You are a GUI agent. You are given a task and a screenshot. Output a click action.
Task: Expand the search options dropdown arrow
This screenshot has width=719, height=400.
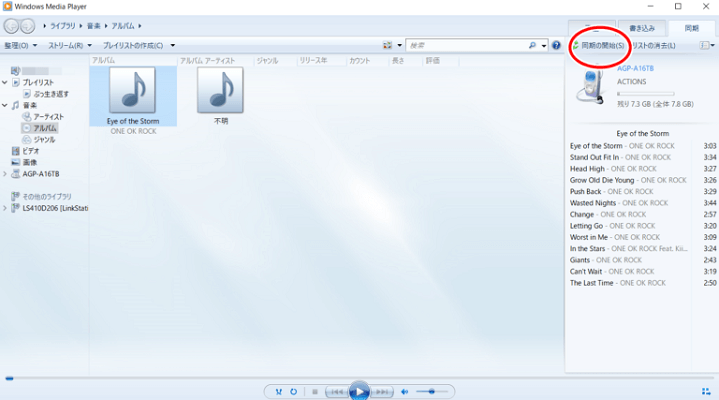click(x=544, y=45)
